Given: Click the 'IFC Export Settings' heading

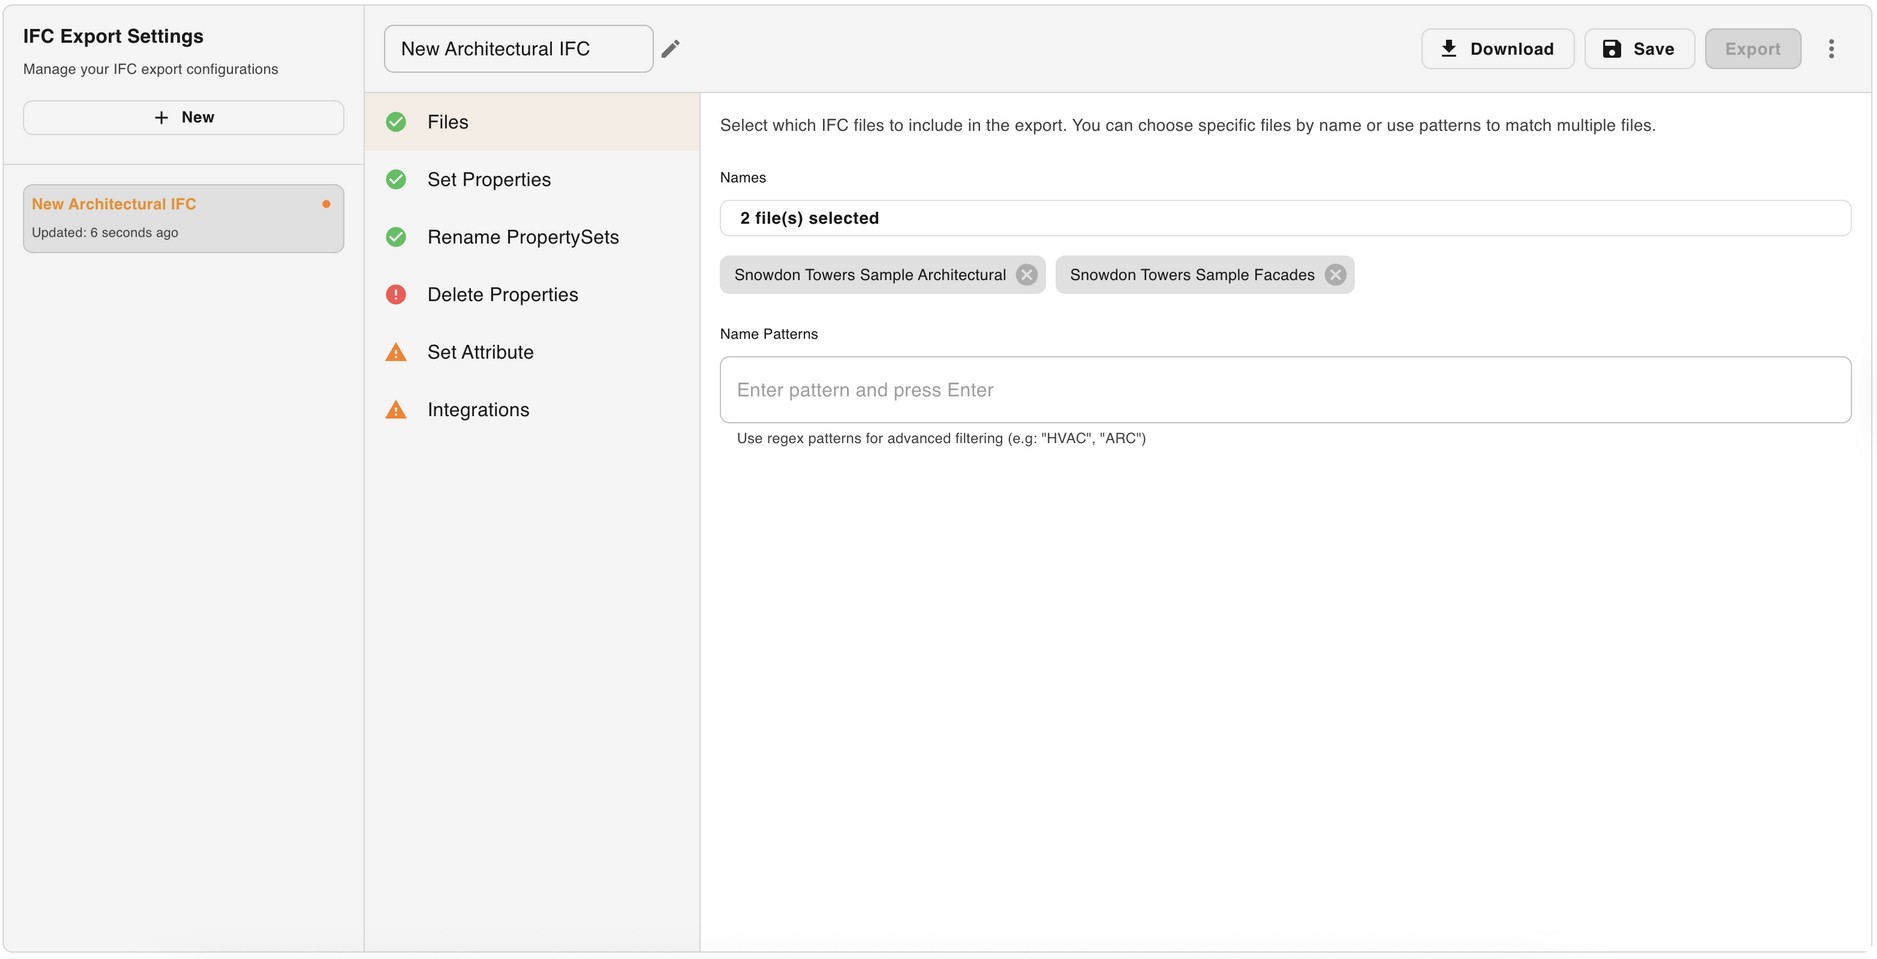Looking at the screenshot, I should click(113, 36).
